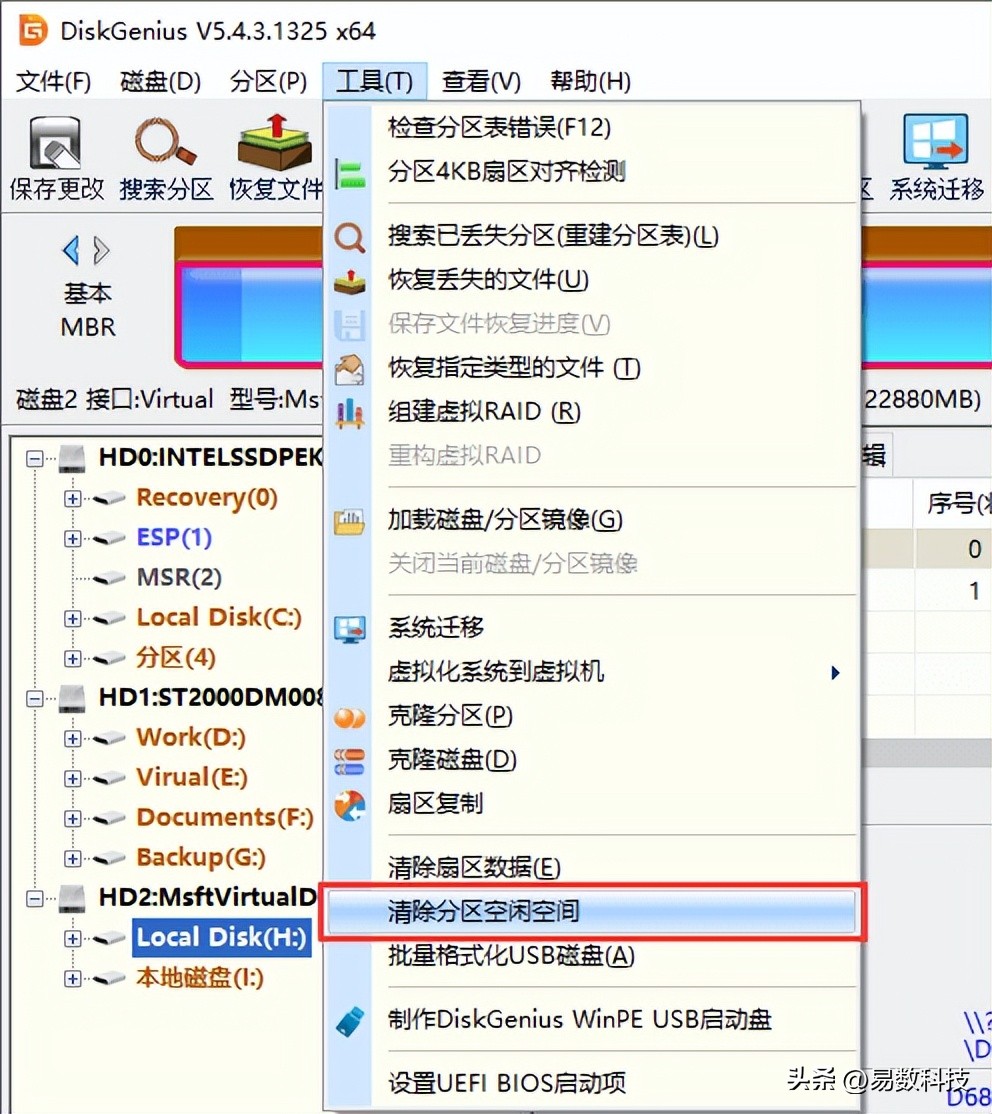Click the magnifier icon for search lost partitions
This screenshot has width=992, height=1114.
350,237
